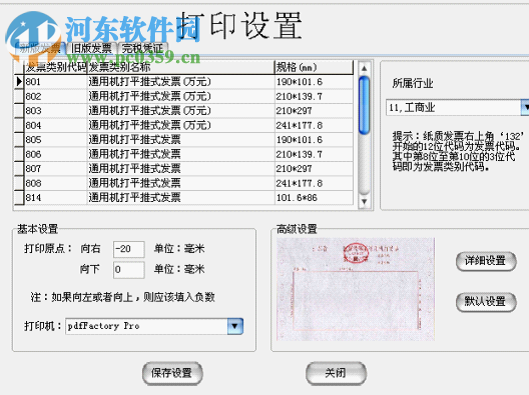Open 详细设置 for advanced options
This screenshot has width=529, height=395.
486,261
